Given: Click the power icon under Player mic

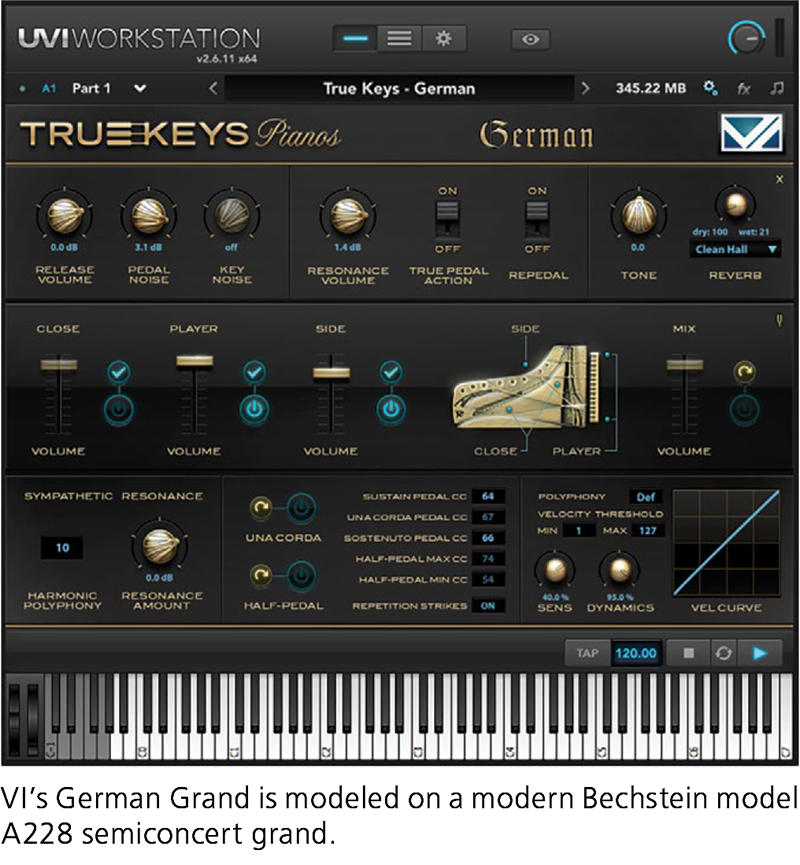Looking at the screenshot, I should click(255, 408).
